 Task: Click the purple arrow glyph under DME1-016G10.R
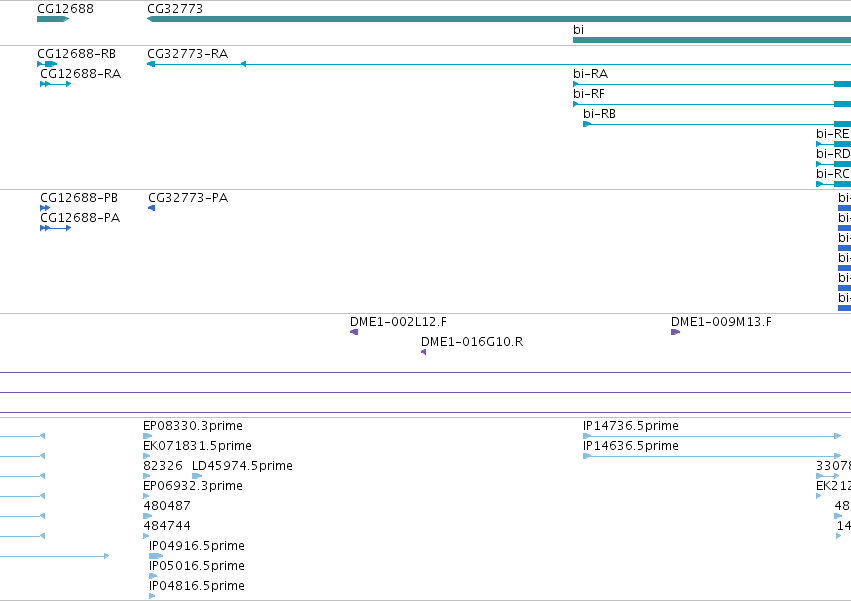(x=423, y=352)
